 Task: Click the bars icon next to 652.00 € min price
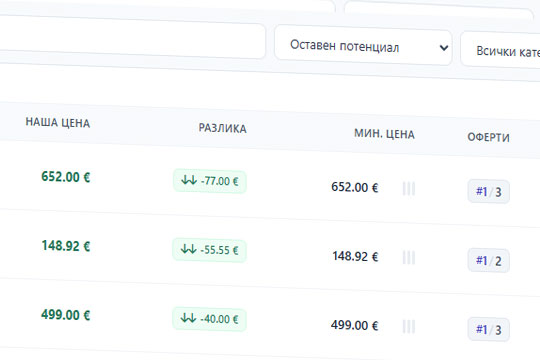click(x=409, y=189)
